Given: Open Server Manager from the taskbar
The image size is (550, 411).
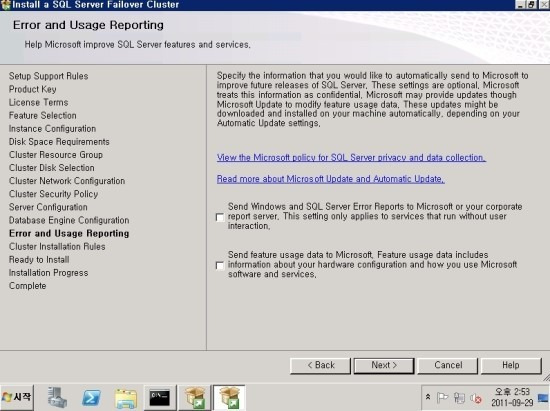Looking at the screenshot, I should pyautogui.click(x=57, y=398).
